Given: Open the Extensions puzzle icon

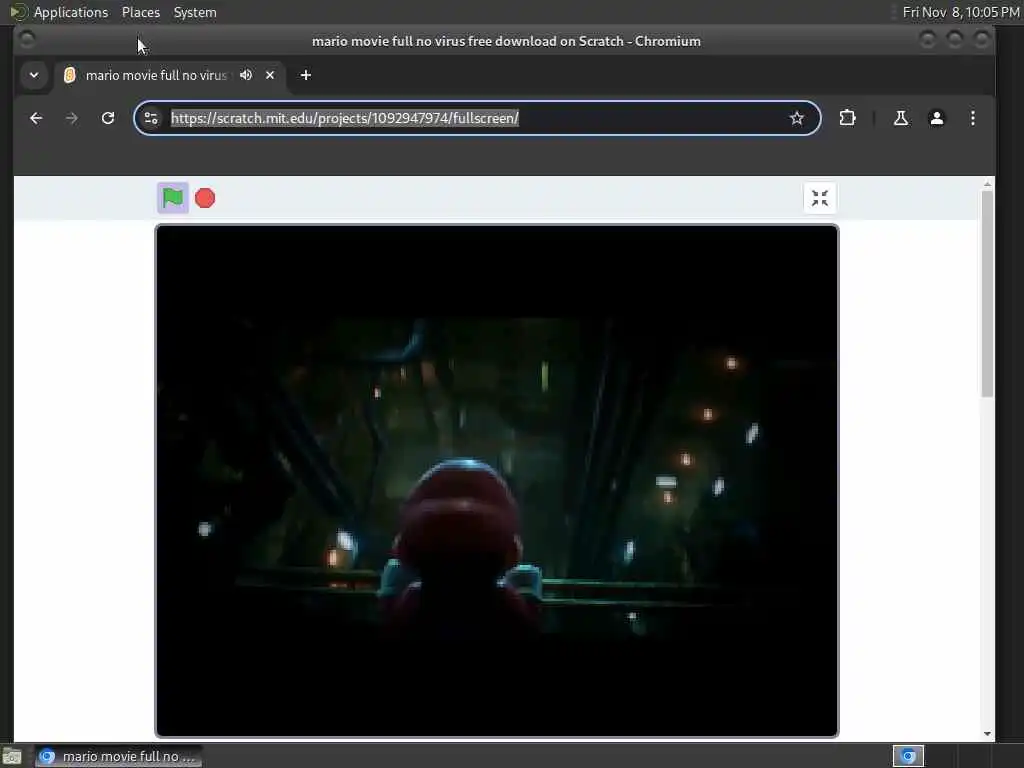Looking at the screenshot, I should click(847, 118).
